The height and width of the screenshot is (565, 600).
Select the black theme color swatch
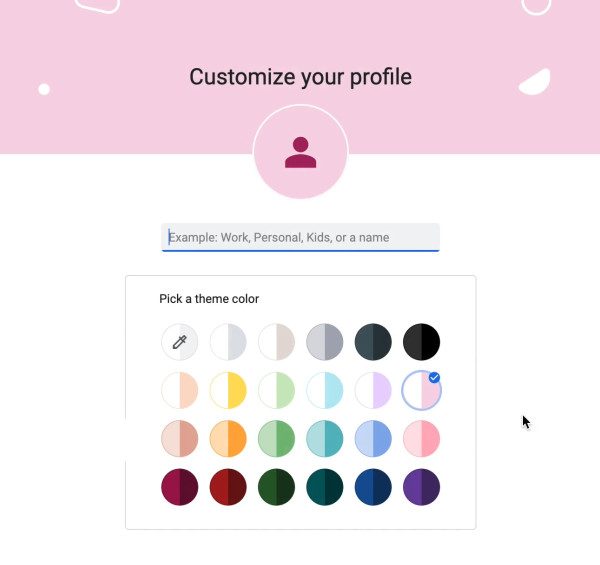pyautogui.click(x=421, y=342)
